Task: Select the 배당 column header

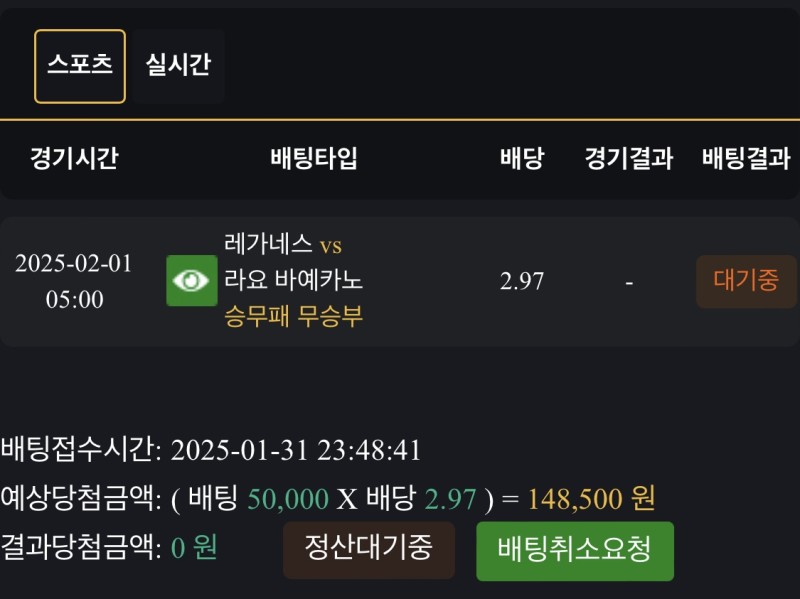Action: [x=521, y=158]
